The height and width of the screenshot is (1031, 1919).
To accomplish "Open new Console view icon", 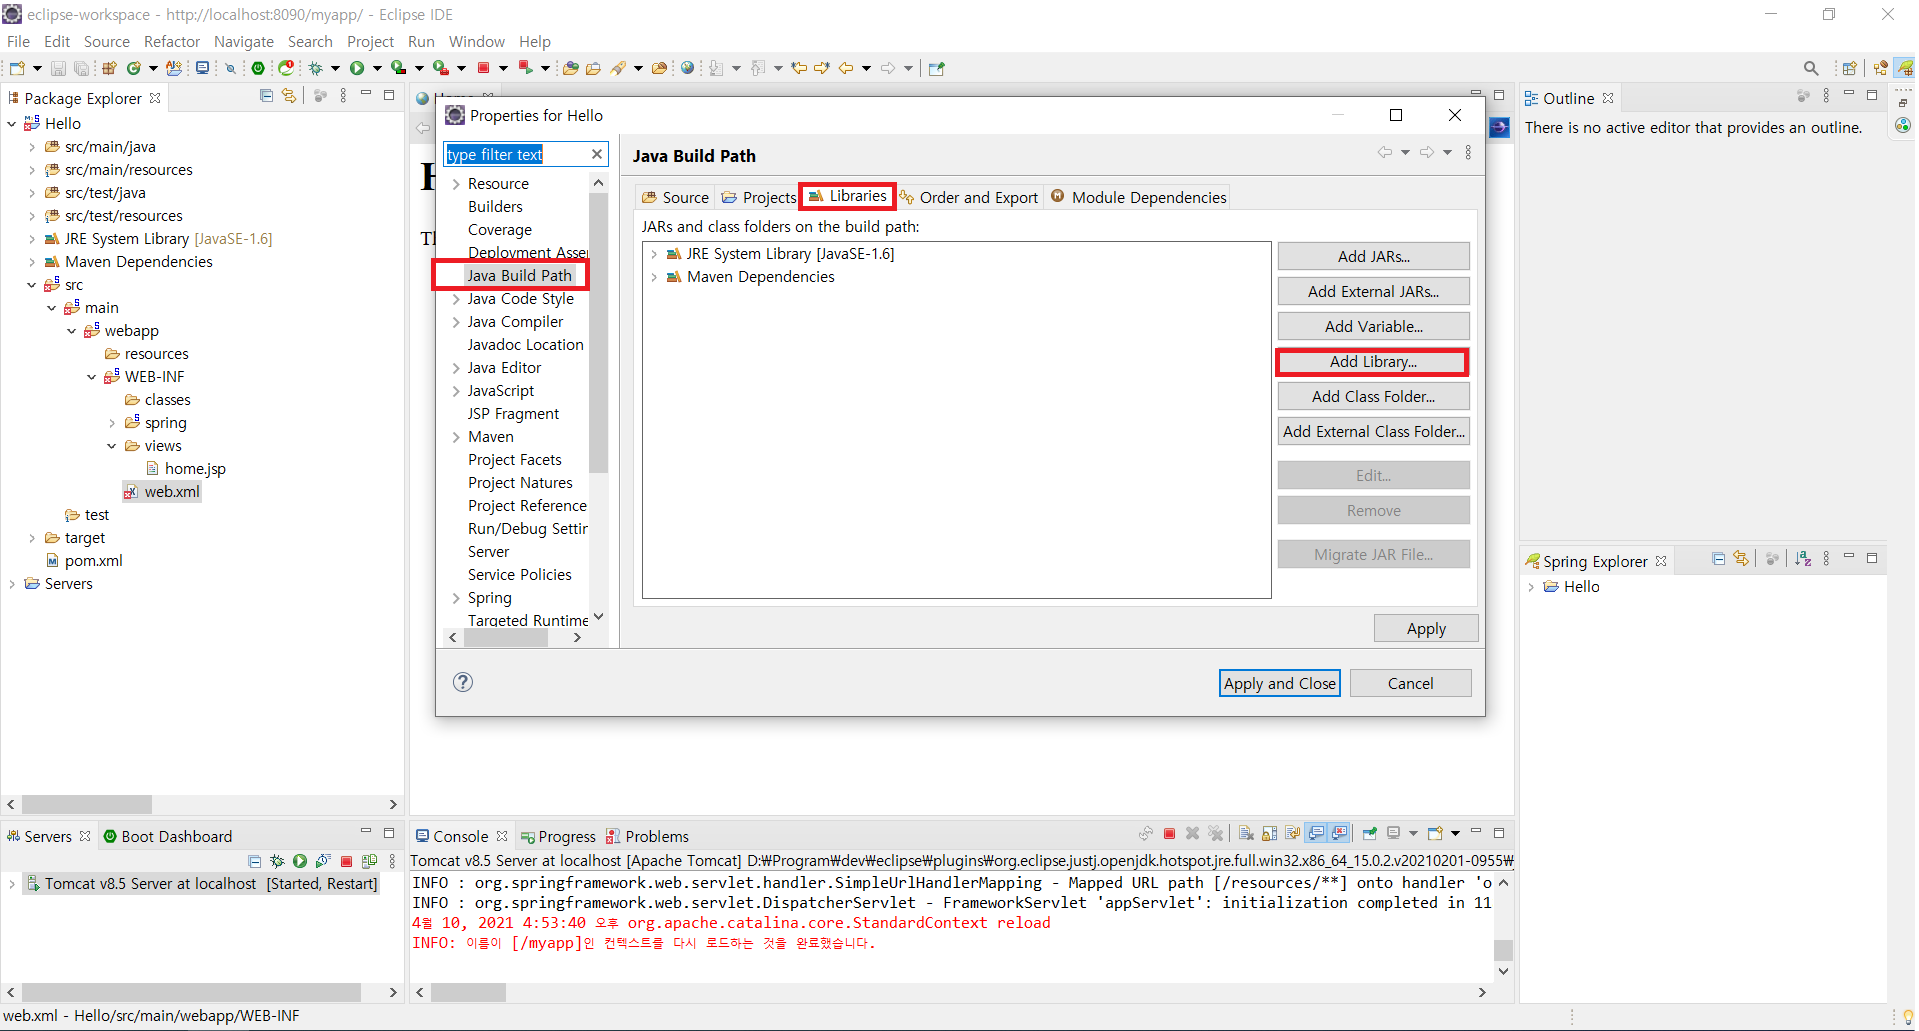I will point(1435,833).
